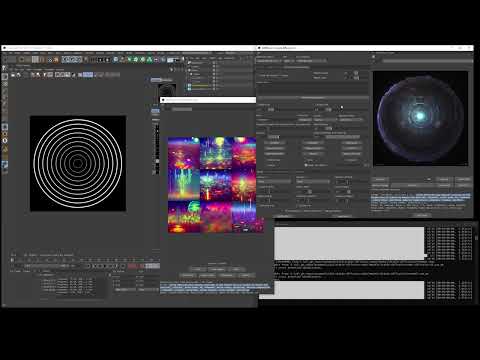This screenshot has height=360, width=480.
Task: Add a Cube primitive from the blue cube icon
Action: pos(116,60)
